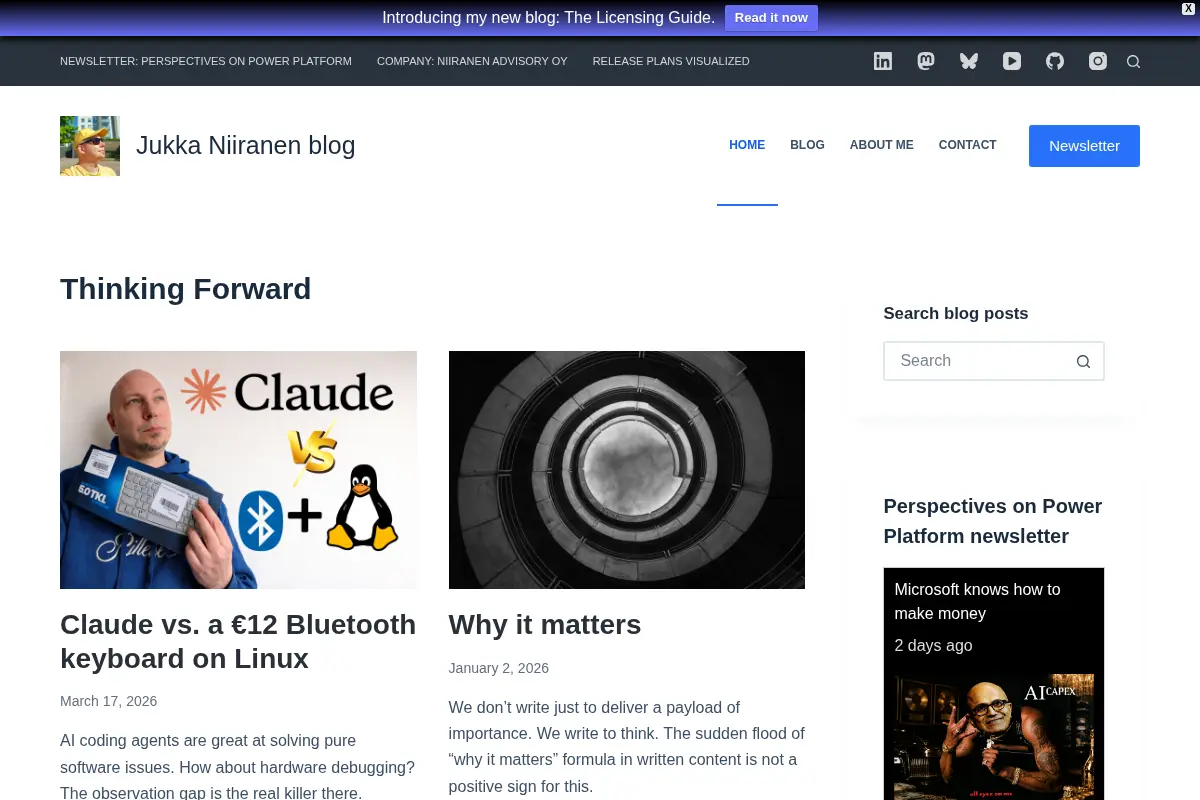1200x800 pixels.
Task: Open the Claude vs Bluetooth keyboard thumbnail
Action: click(238, 470)
